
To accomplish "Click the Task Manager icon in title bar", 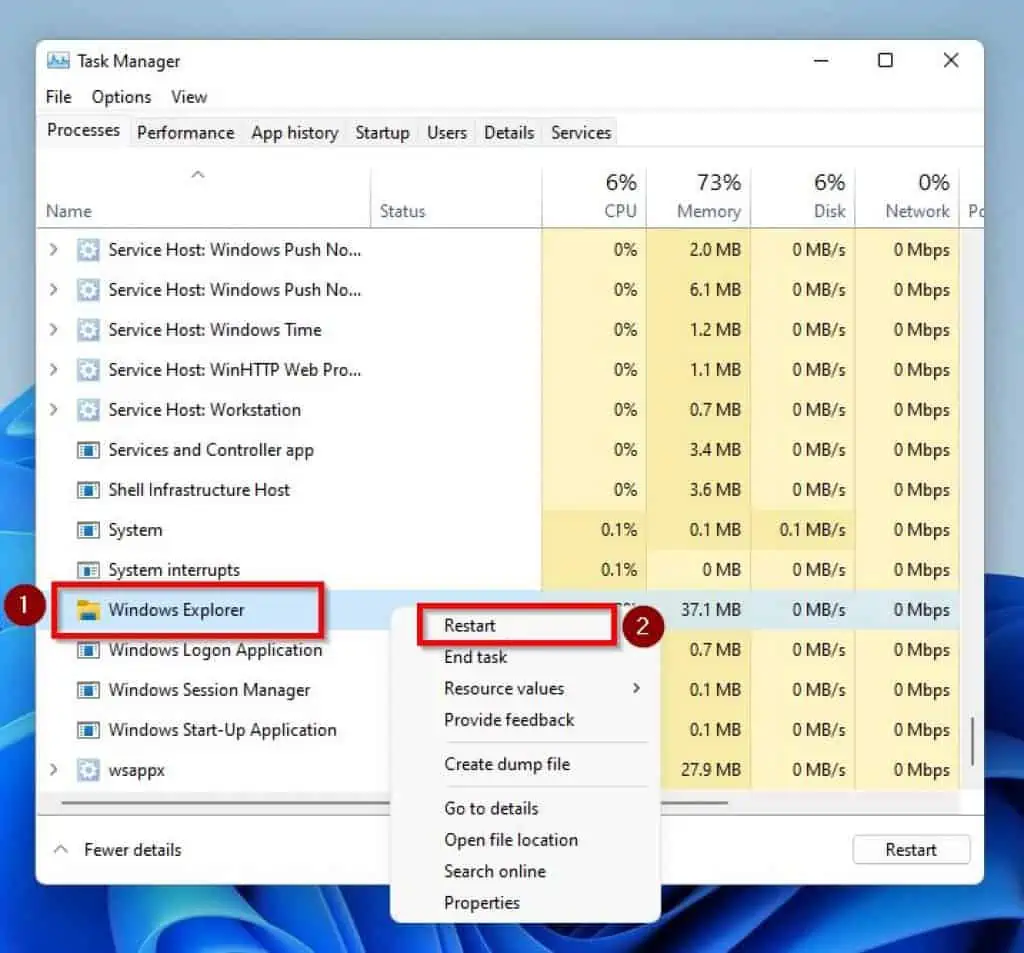I will (58, 60).
